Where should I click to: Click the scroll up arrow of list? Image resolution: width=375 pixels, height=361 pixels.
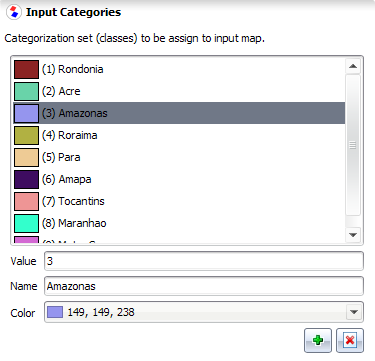click(353, 66)
